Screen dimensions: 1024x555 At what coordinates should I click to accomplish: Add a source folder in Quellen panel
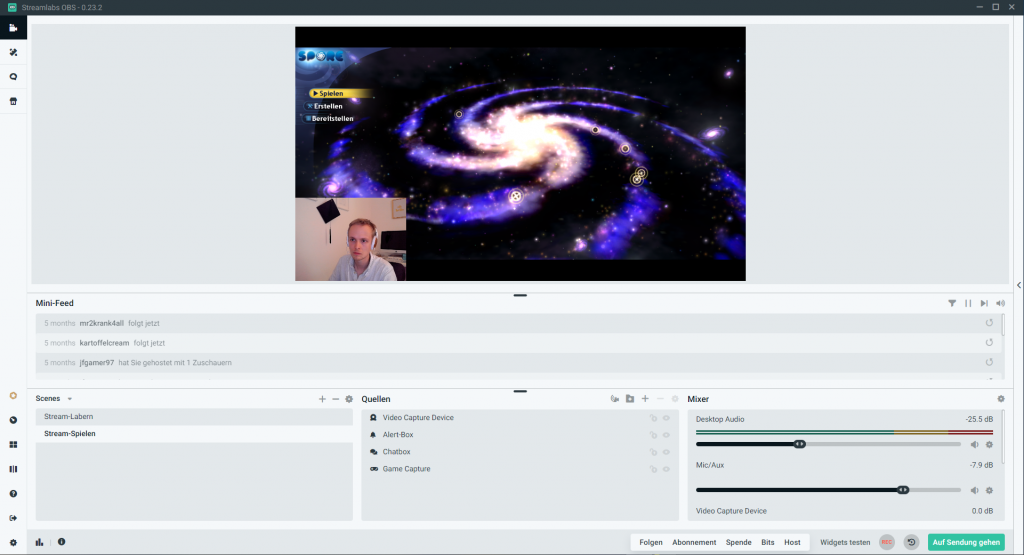pos(630,398)
